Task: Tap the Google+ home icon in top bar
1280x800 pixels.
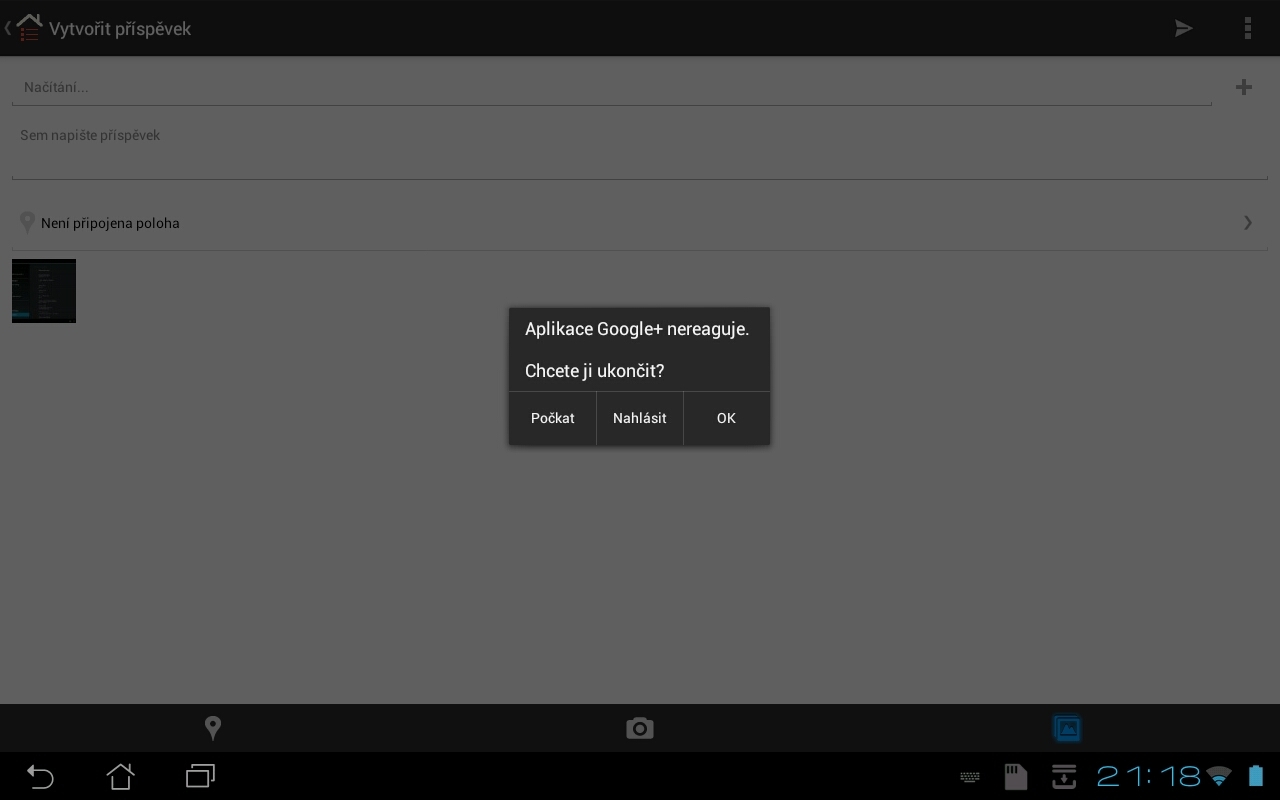Action: pyautogui.click(x=29, y=28)
